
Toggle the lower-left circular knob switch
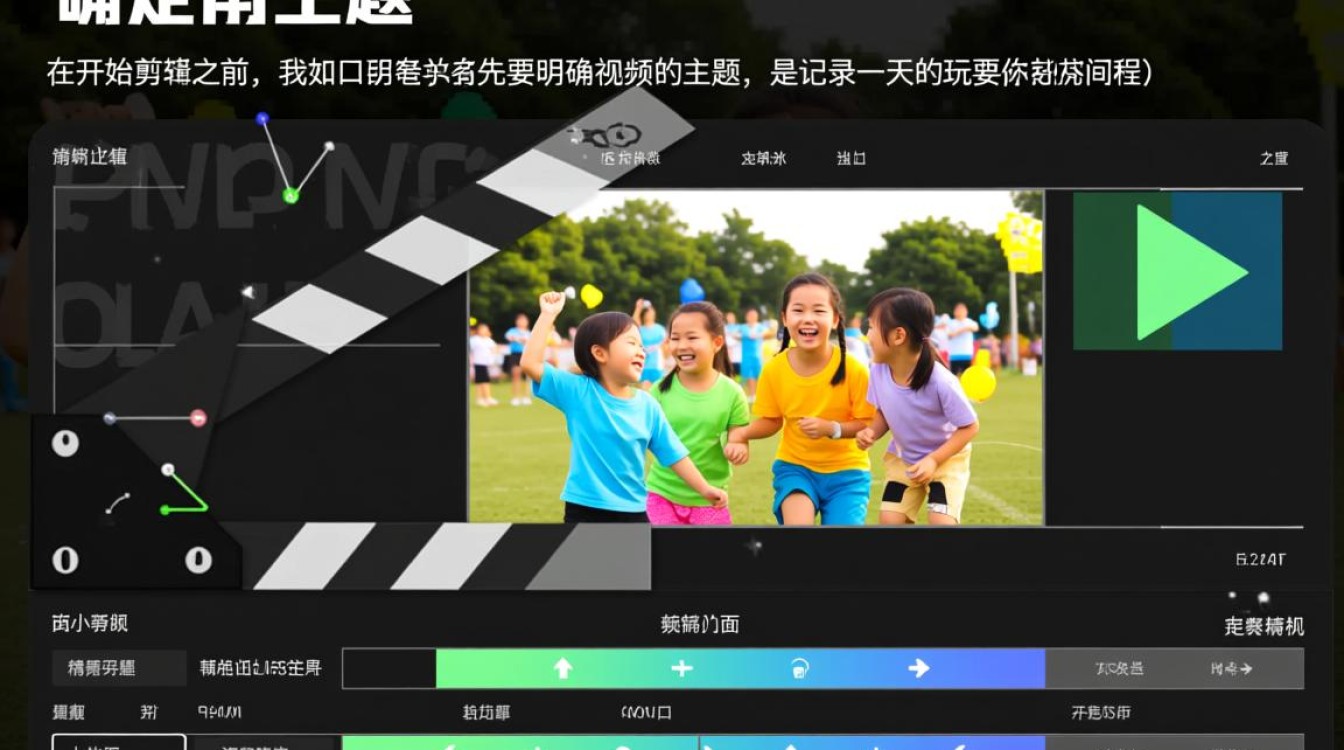67,557
